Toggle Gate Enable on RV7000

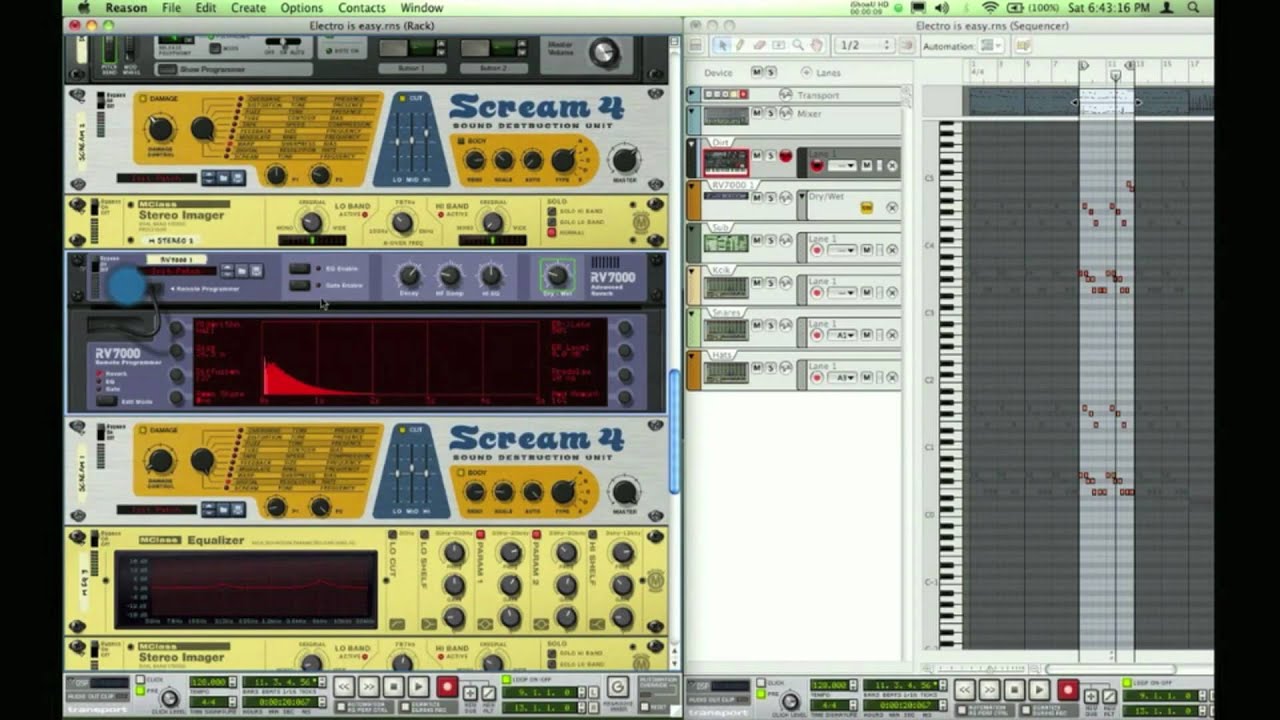299,286
